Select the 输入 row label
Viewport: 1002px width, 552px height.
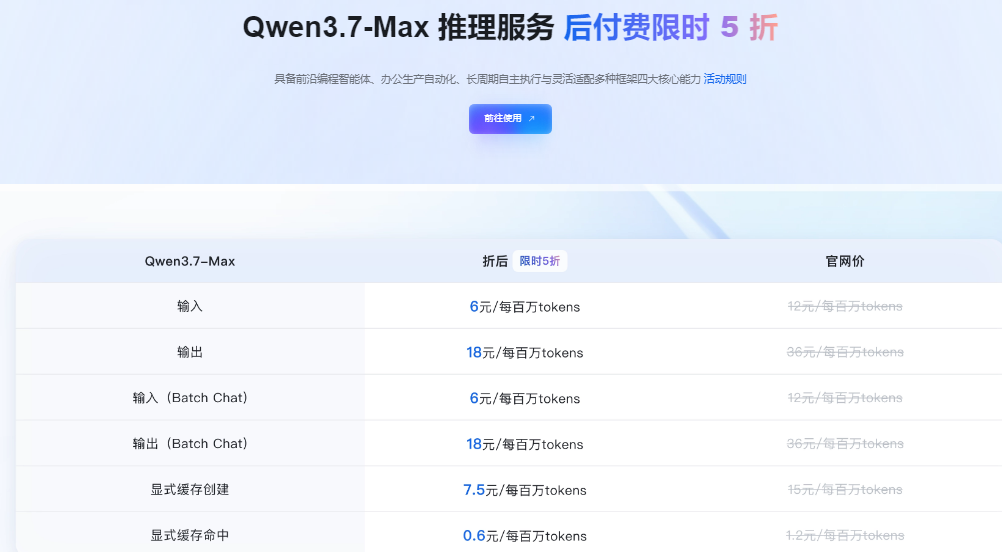pyautogui.click(x=190, y=306)
